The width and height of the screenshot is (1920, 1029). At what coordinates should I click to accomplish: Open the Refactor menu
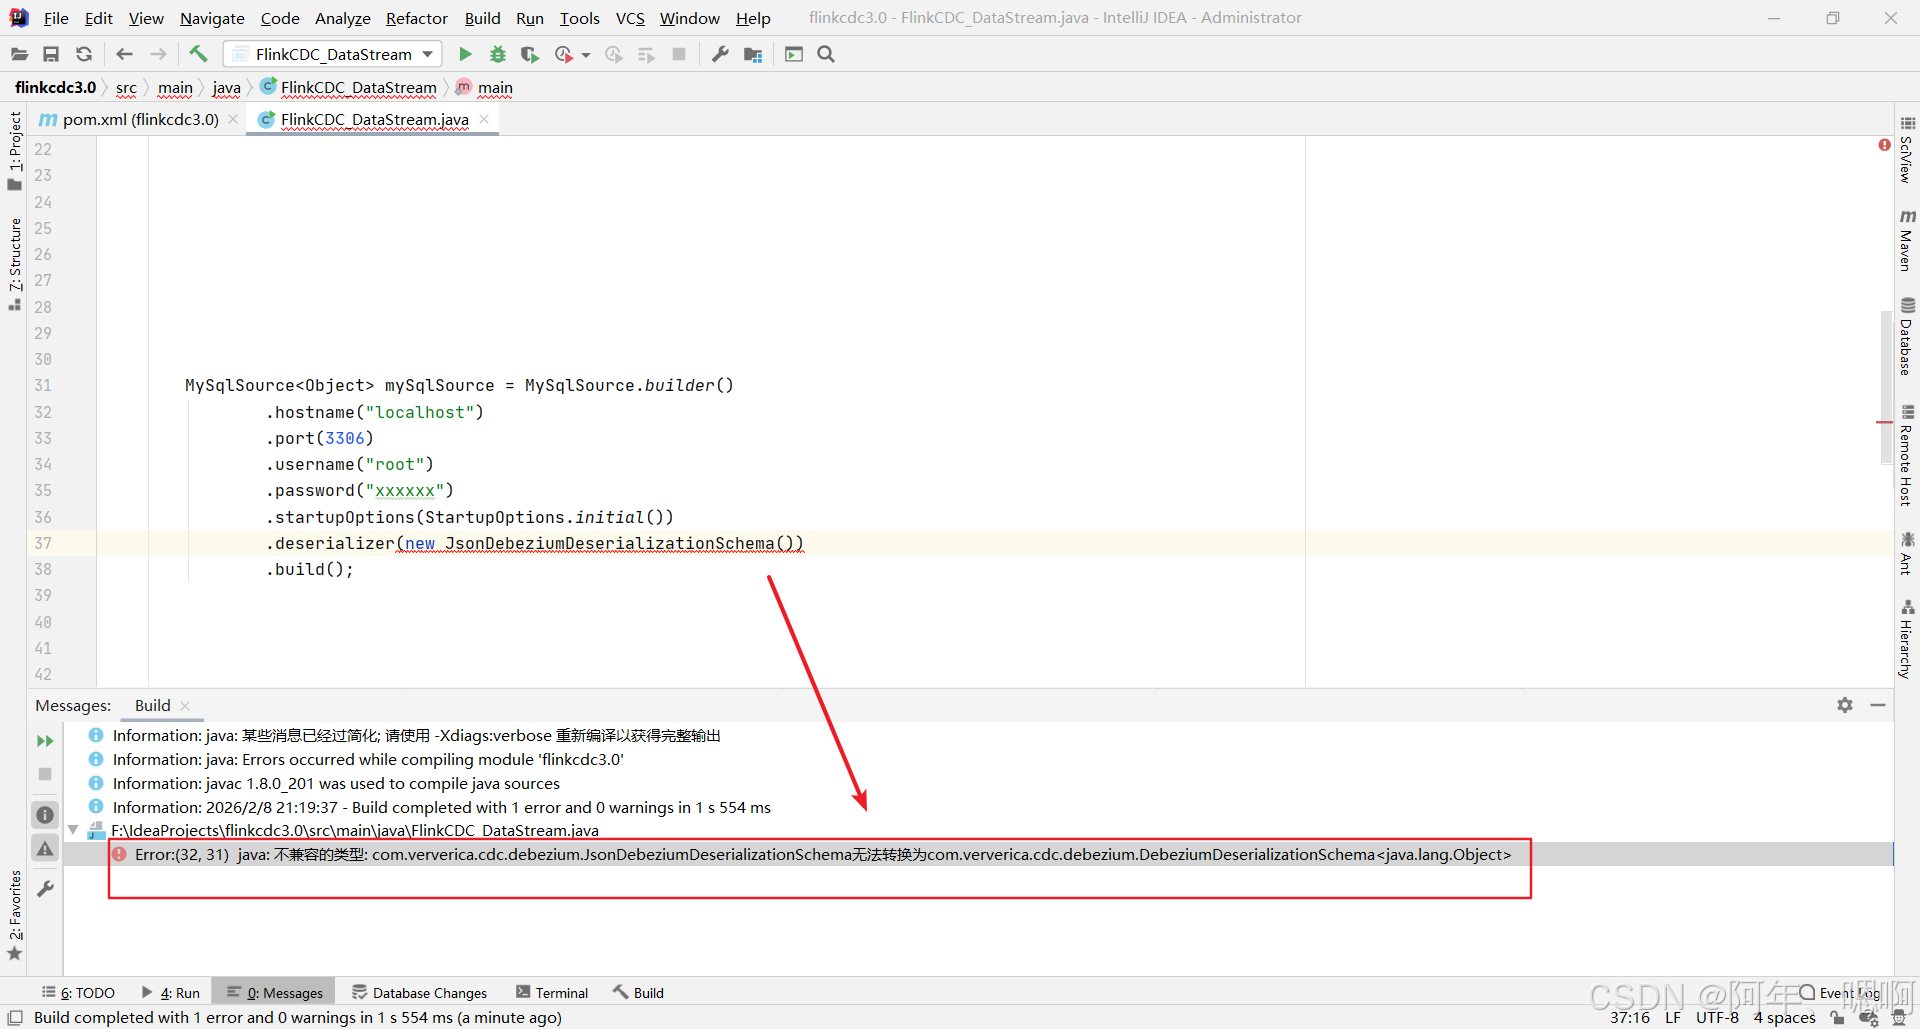(x=417, y=18)
